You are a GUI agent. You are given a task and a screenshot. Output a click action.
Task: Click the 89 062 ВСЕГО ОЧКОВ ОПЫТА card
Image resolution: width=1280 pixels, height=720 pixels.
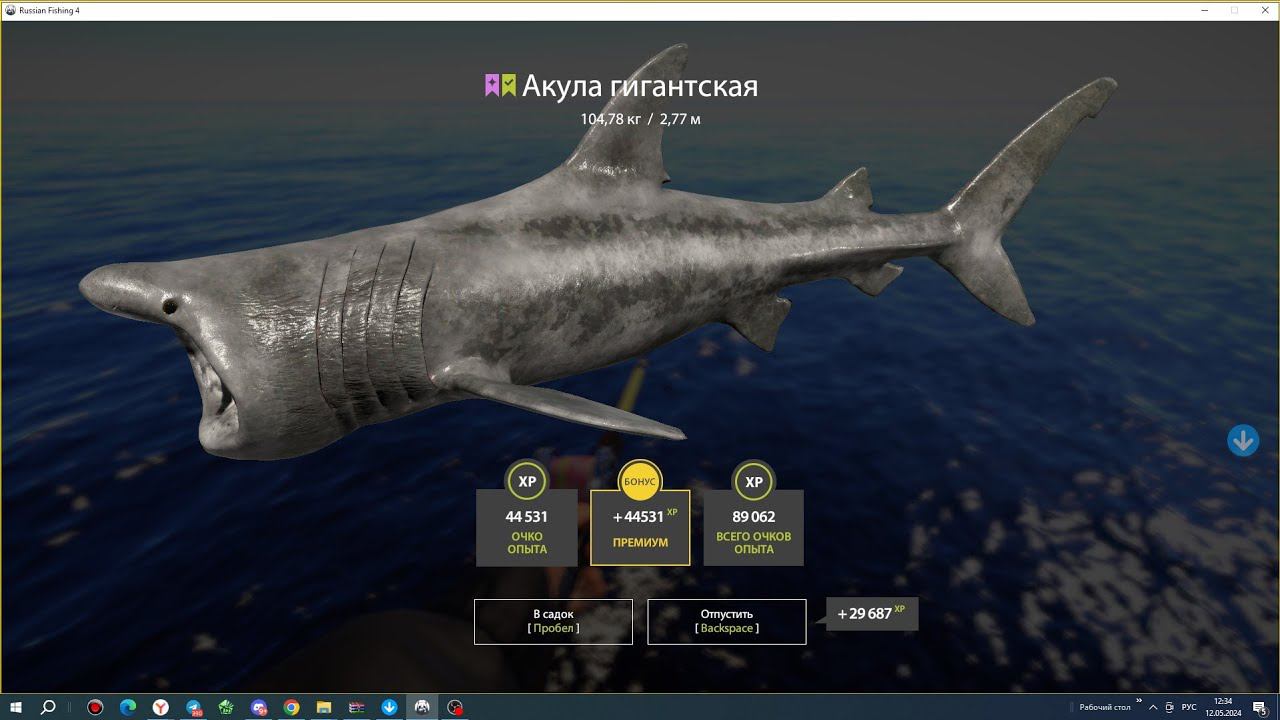point(754,528)
